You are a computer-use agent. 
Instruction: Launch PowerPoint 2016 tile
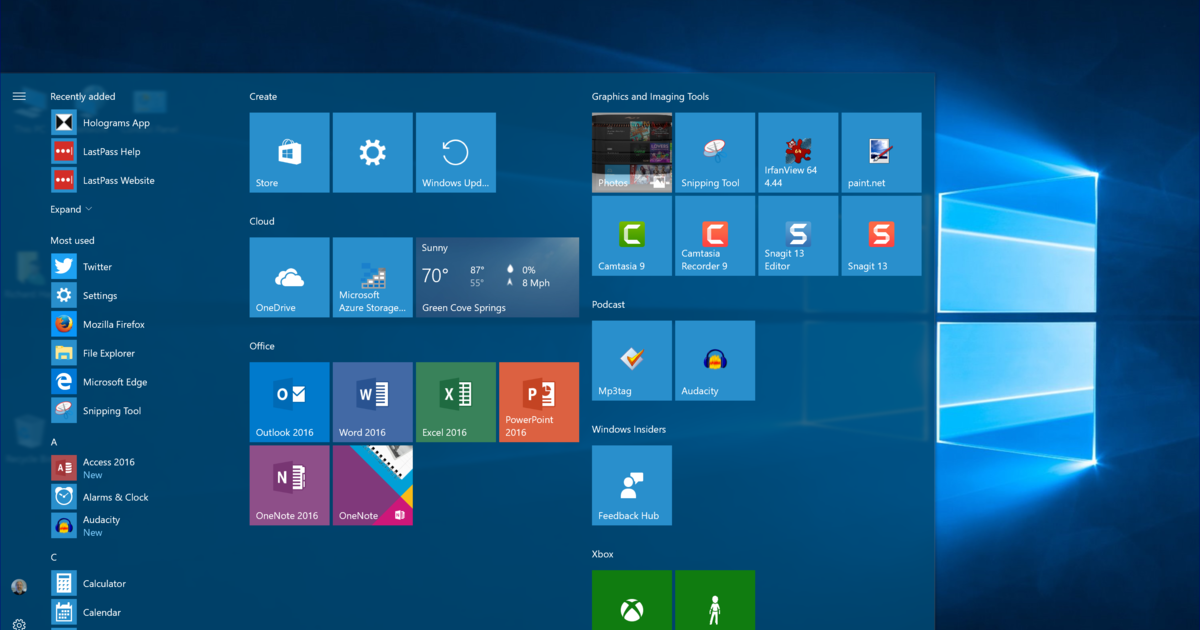(539, 402)
